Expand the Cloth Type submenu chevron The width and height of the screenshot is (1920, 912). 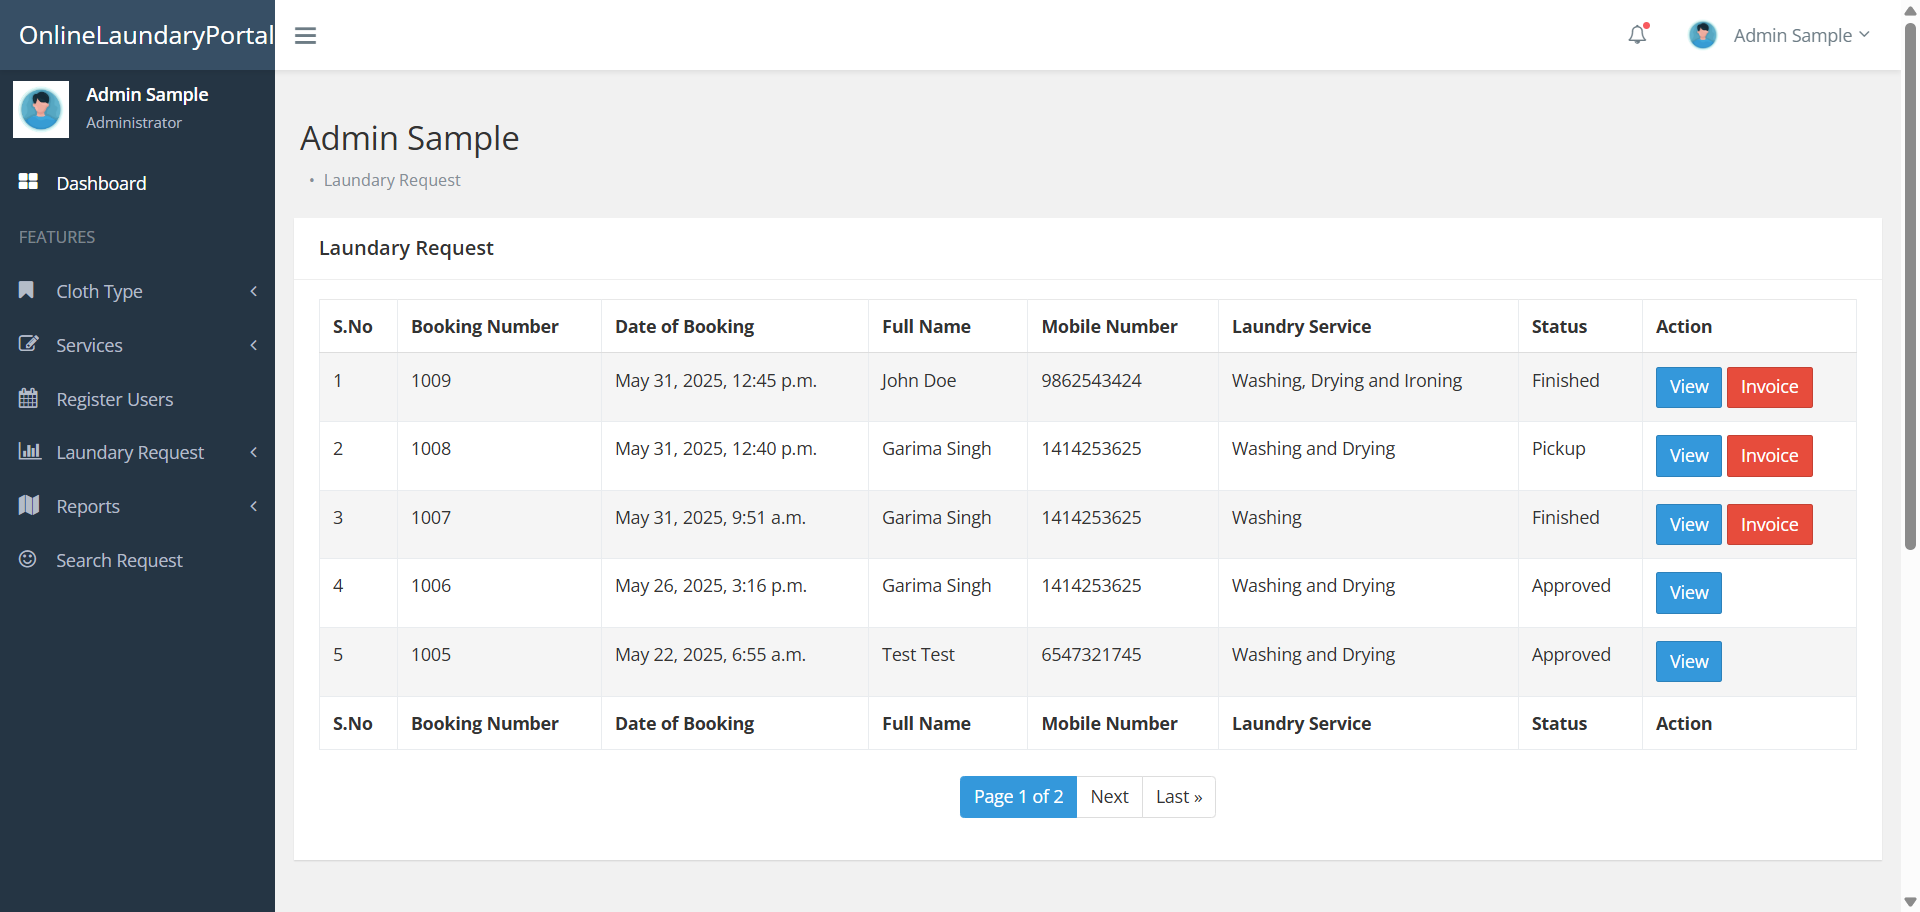point(254,291)
